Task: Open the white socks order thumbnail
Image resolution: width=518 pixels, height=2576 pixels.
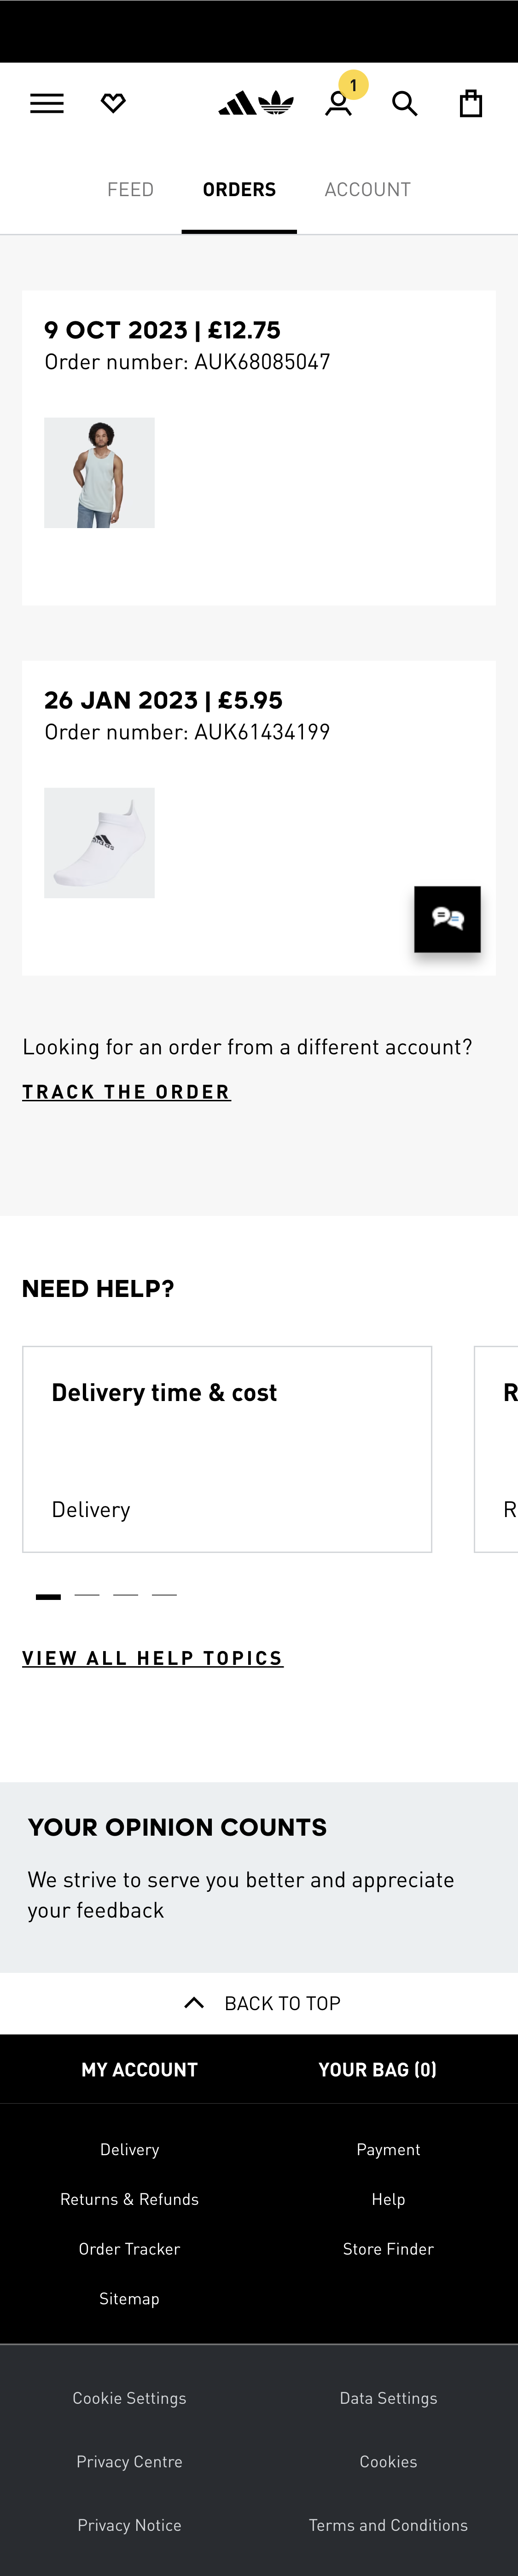Action: click(x=99, y=843)
